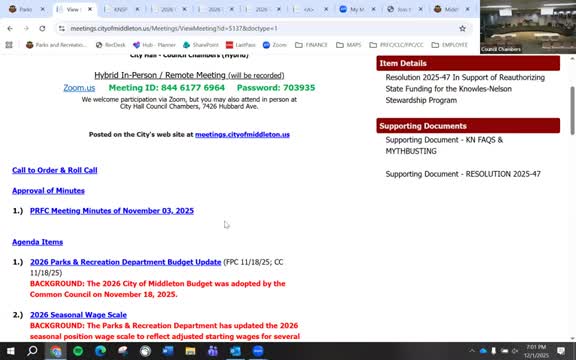Open the Hub - Planner bookmark

[154, 45]
